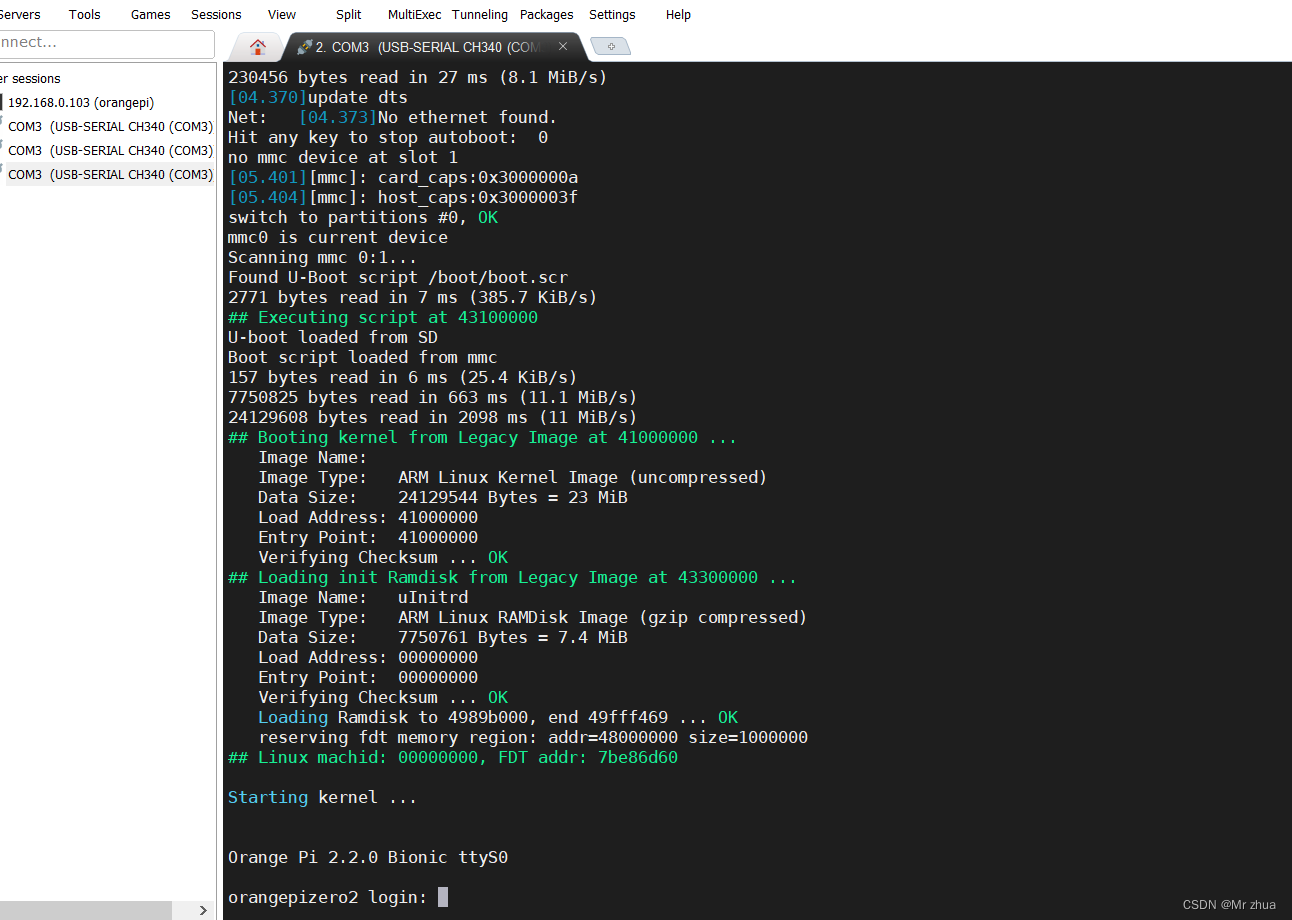Open the Packages menu
The width and height of the screenshot is (1292, 920).
(x=547, y=15)
